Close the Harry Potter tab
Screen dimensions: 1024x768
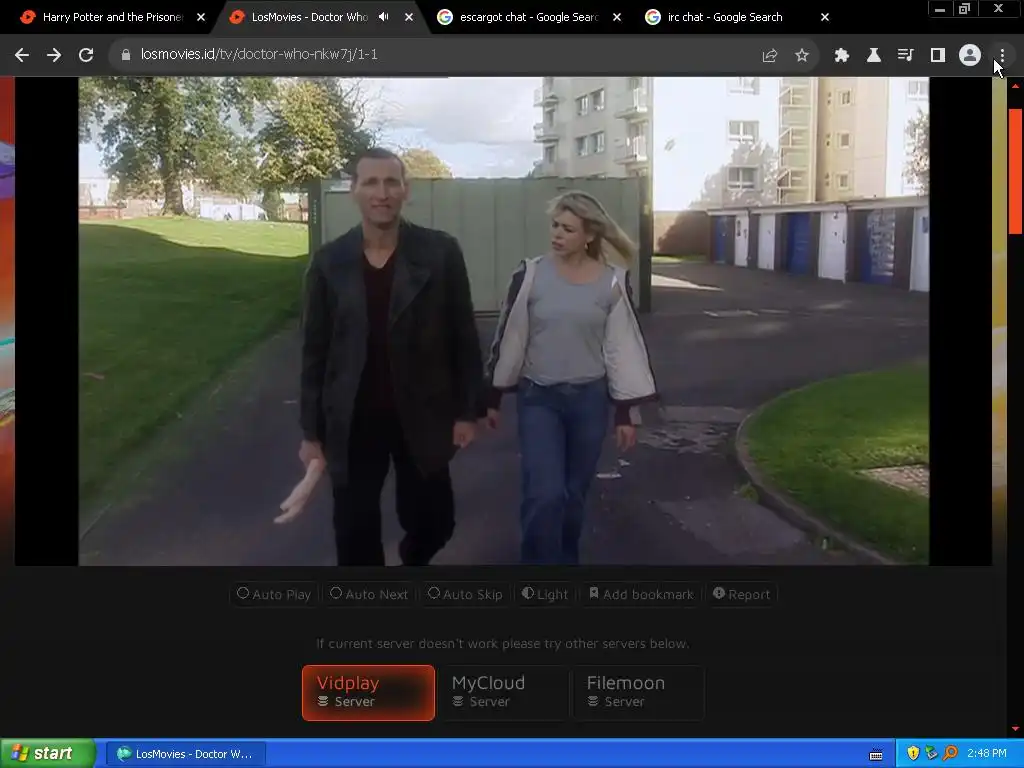click(x=201, y=17)
